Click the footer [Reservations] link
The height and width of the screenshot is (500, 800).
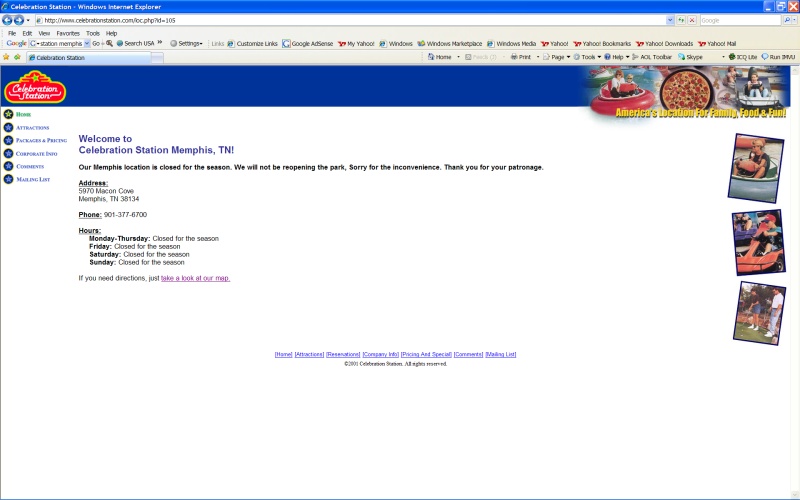tap(343, 355)
